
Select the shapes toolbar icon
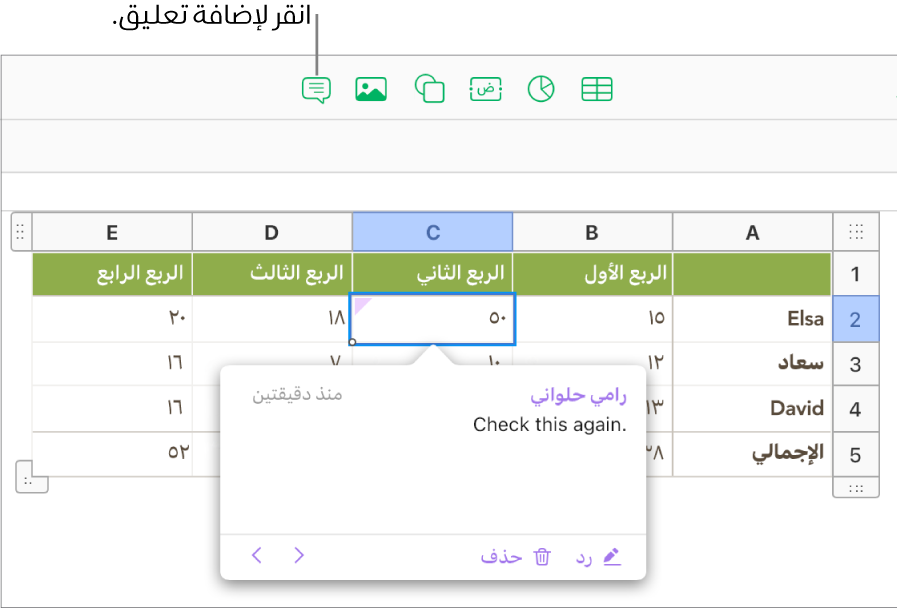coord(428,88)
